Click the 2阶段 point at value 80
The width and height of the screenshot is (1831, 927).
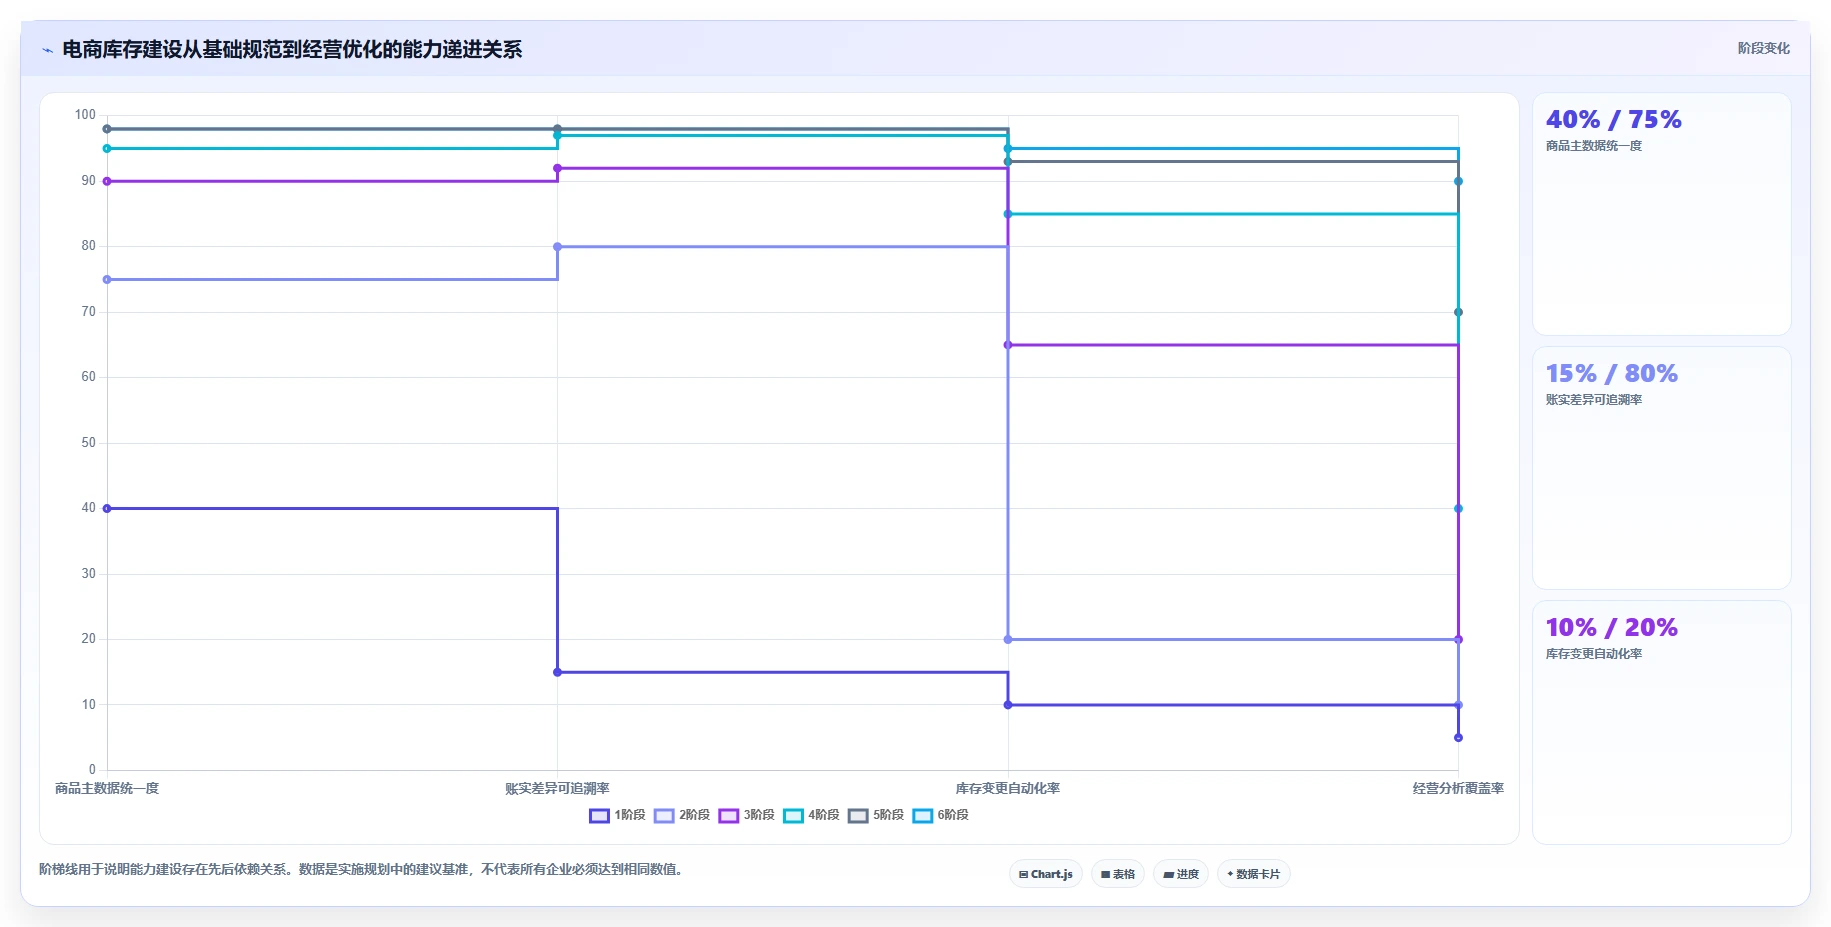click(x=557, y=247)
